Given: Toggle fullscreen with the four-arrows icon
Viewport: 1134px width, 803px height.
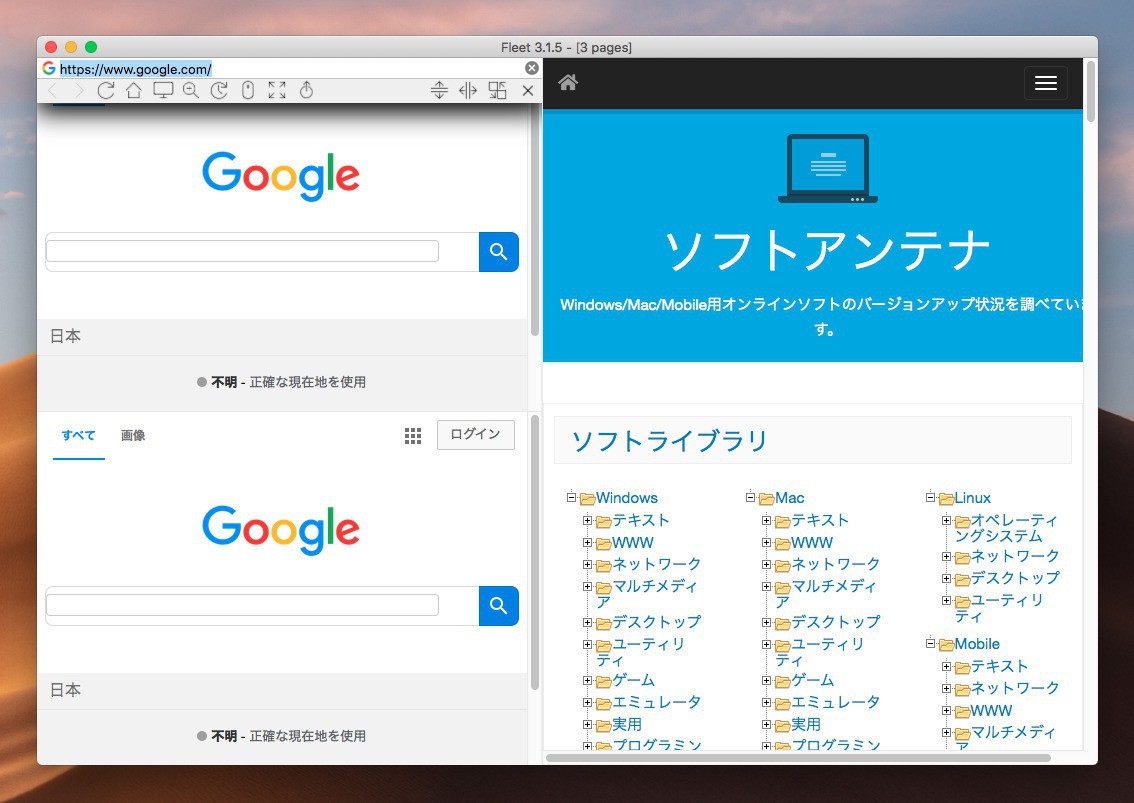Looking at the screenshot, I should [276, 90].
